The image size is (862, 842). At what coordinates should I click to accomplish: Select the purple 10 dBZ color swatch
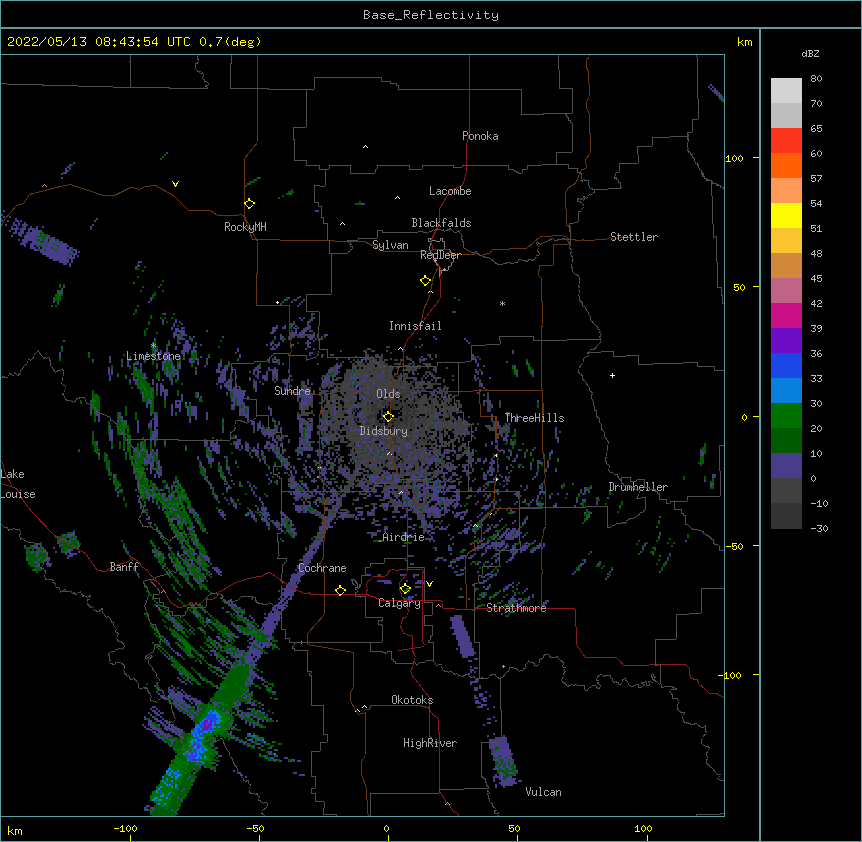point(786,466)
